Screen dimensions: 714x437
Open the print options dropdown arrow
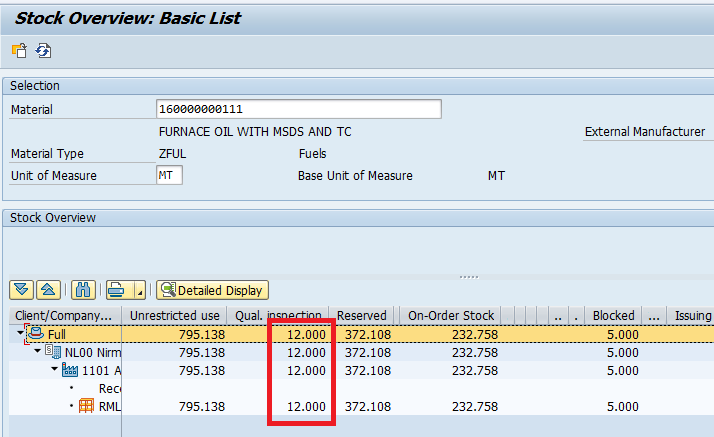click(x=140, y=291)
